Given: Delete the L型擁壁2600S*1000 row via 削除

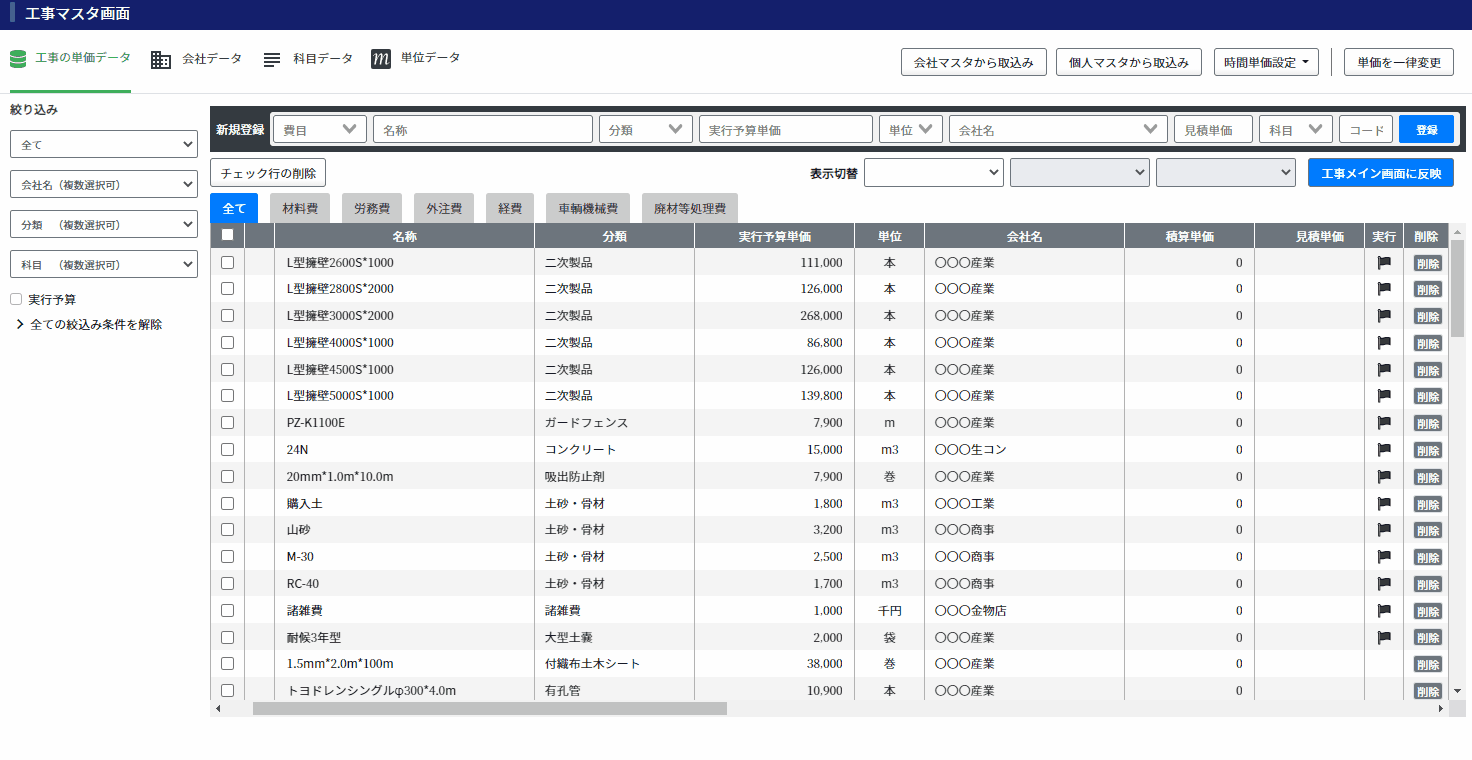Looking at the screenshot, I should [x=1428, y=264].
